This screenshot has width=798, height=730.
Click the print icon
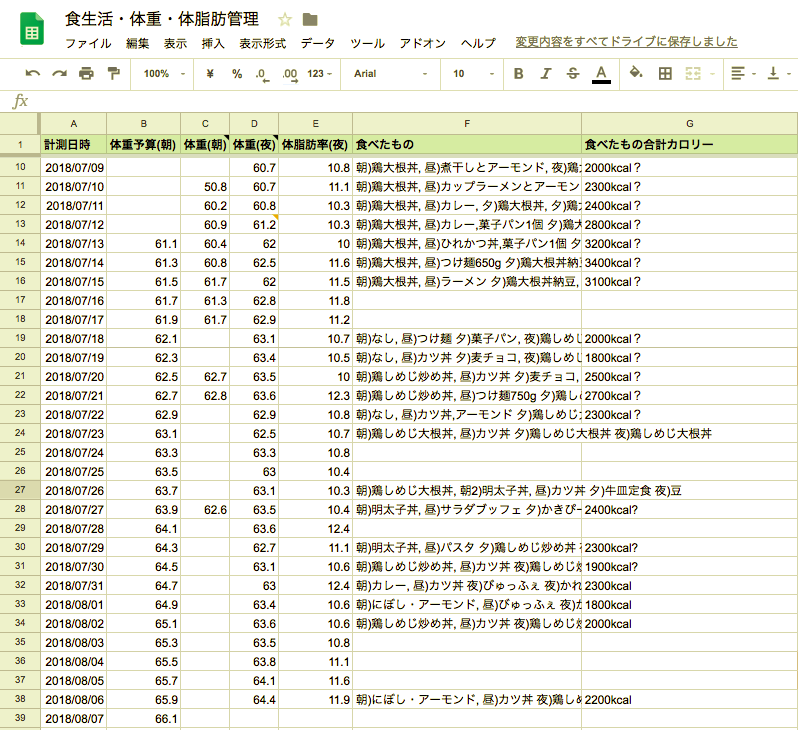(87, 74)
